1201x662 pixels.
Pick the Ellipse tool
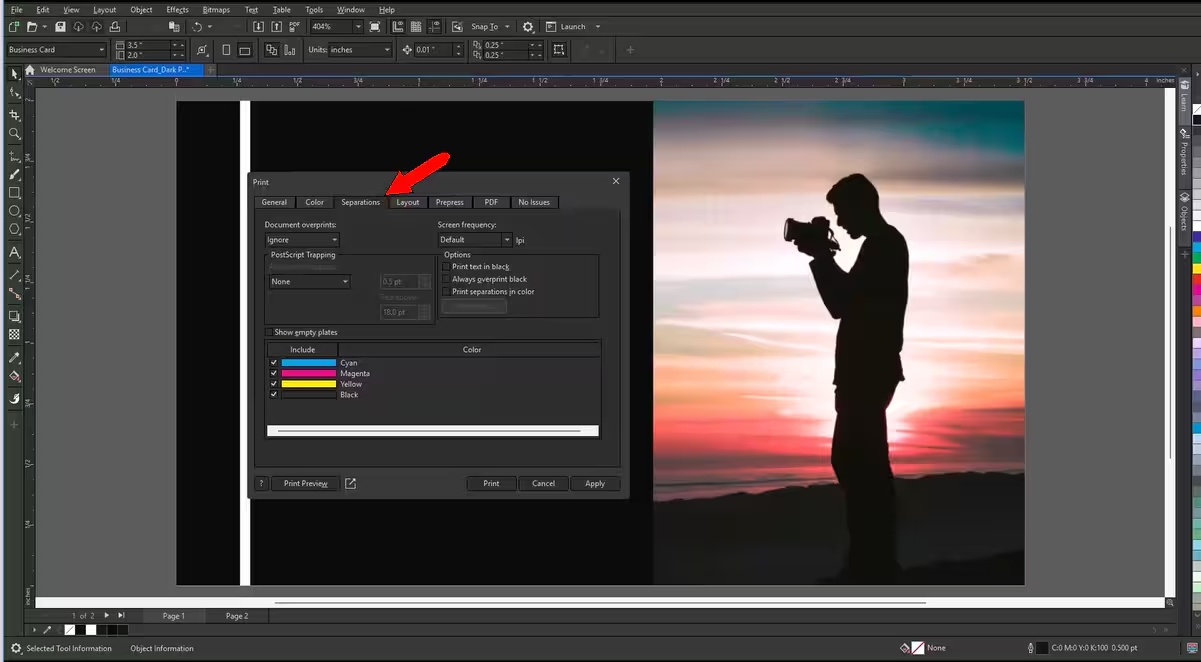(x=14, y=211)
